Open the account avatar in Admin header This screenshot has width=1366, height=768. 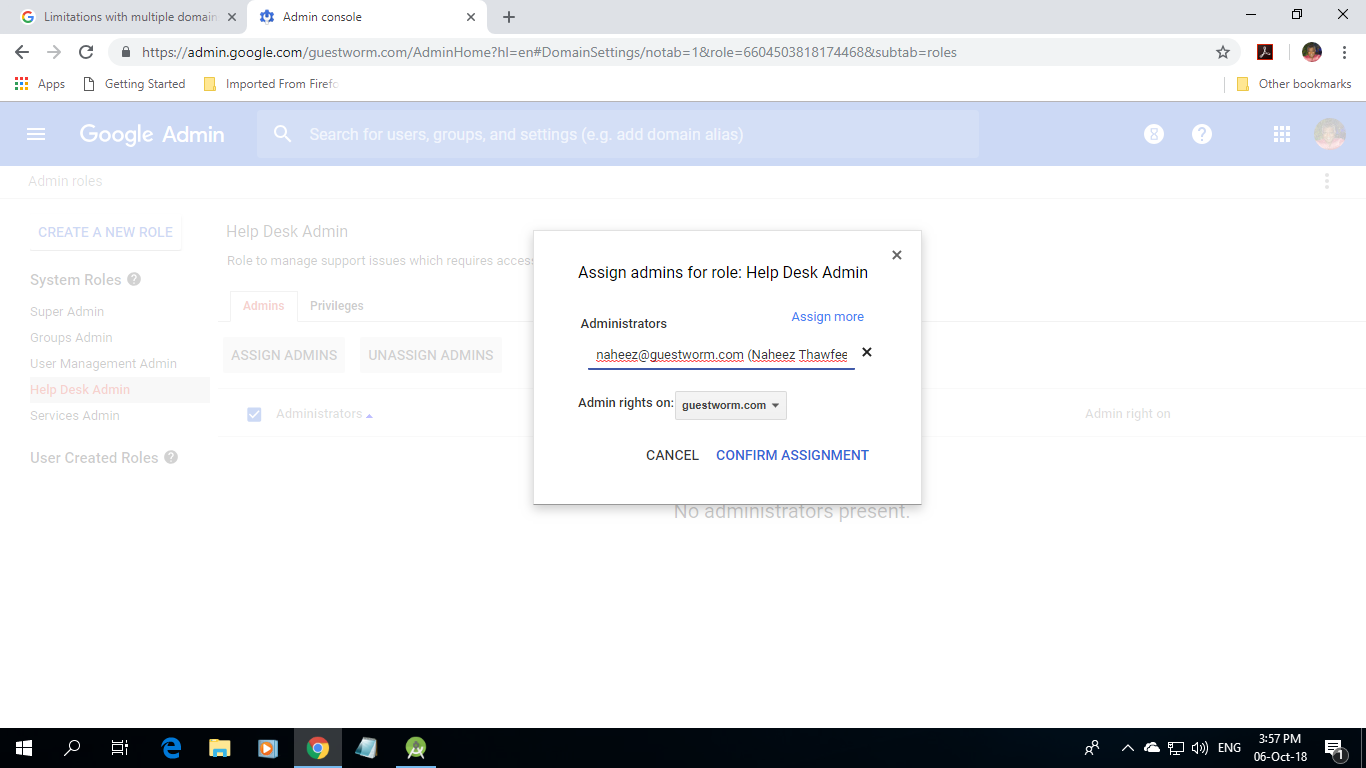pyautogui.click(x=1330, y=134)
